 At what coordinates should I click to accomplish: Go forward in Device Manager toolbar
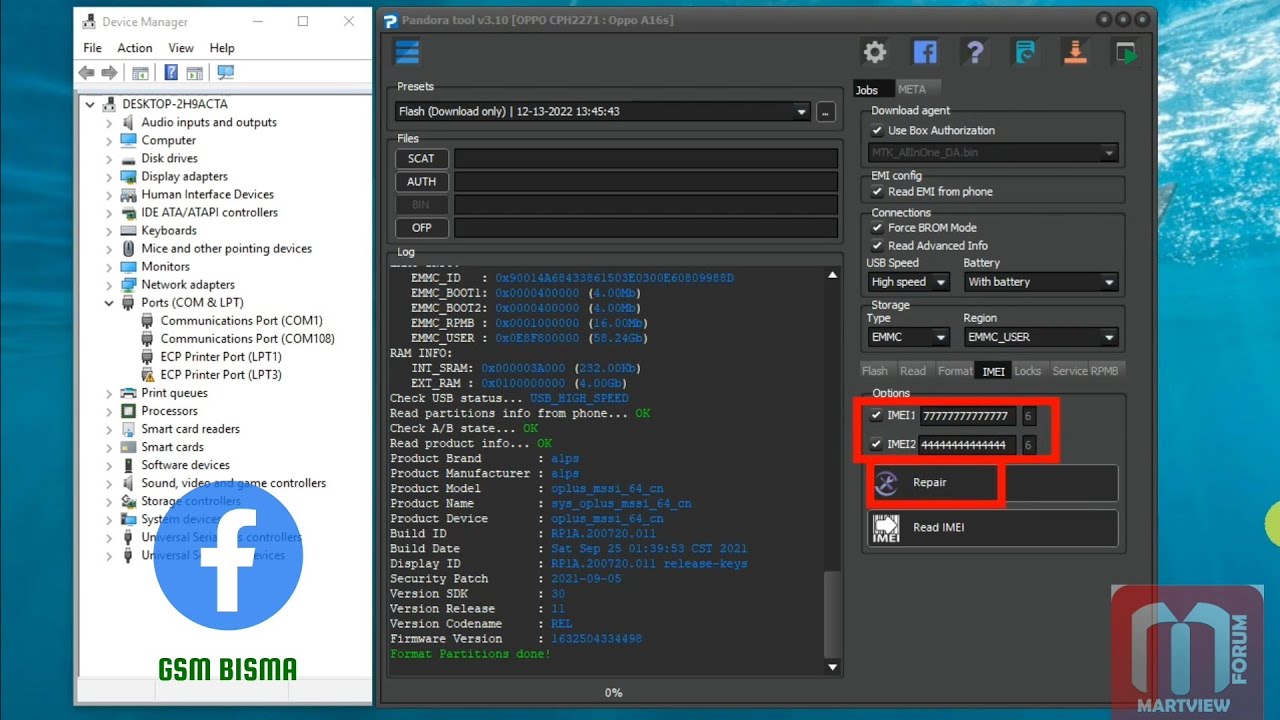tap(109, 73)
